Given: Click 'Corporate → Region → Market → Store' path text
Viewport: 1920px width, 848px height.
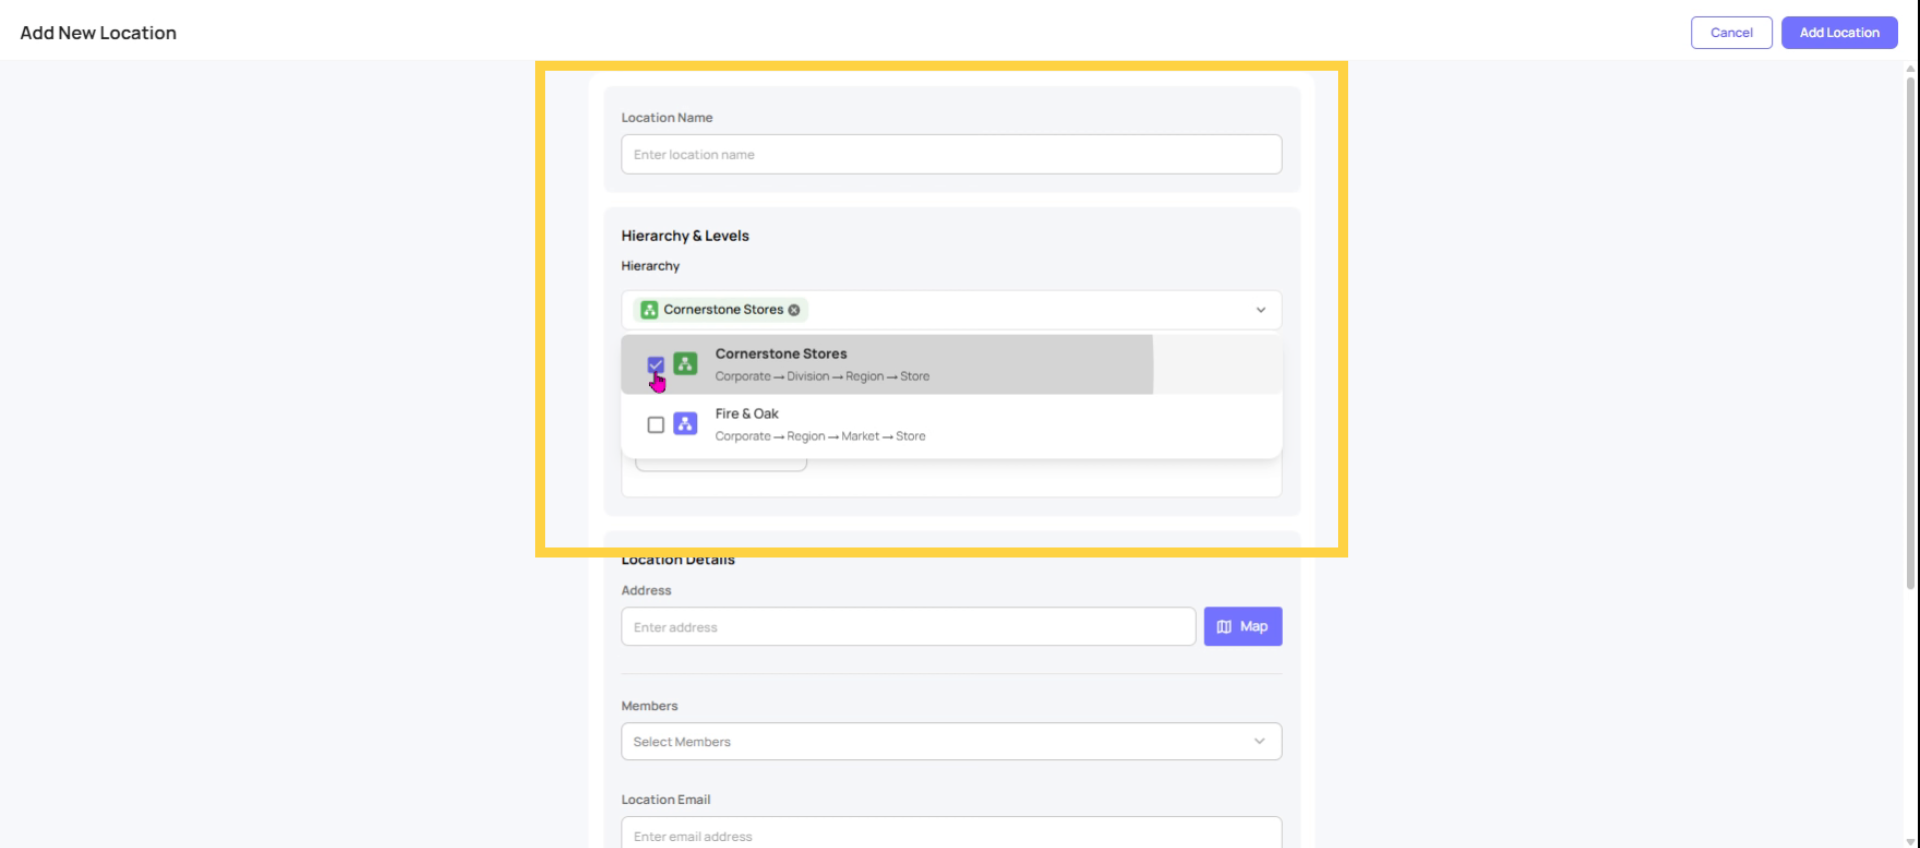Looking at the screenshot, I should coord(820,437).
